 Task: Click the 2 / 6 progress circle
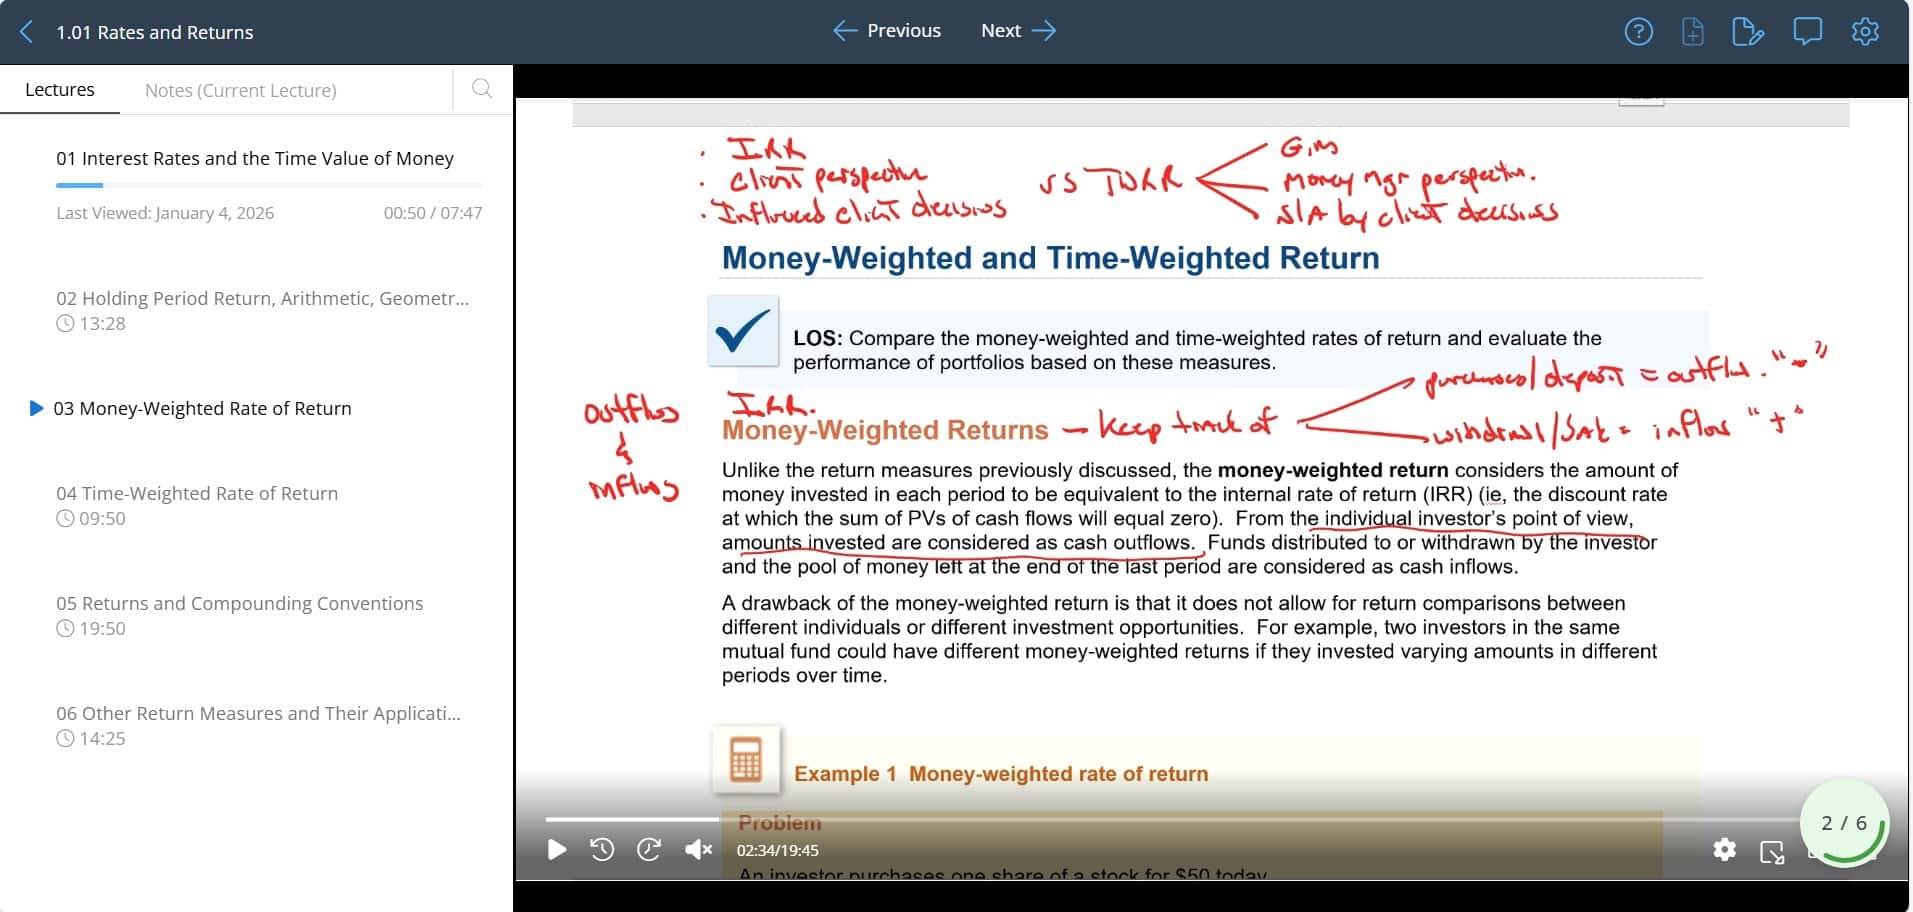pos(1843,823)
